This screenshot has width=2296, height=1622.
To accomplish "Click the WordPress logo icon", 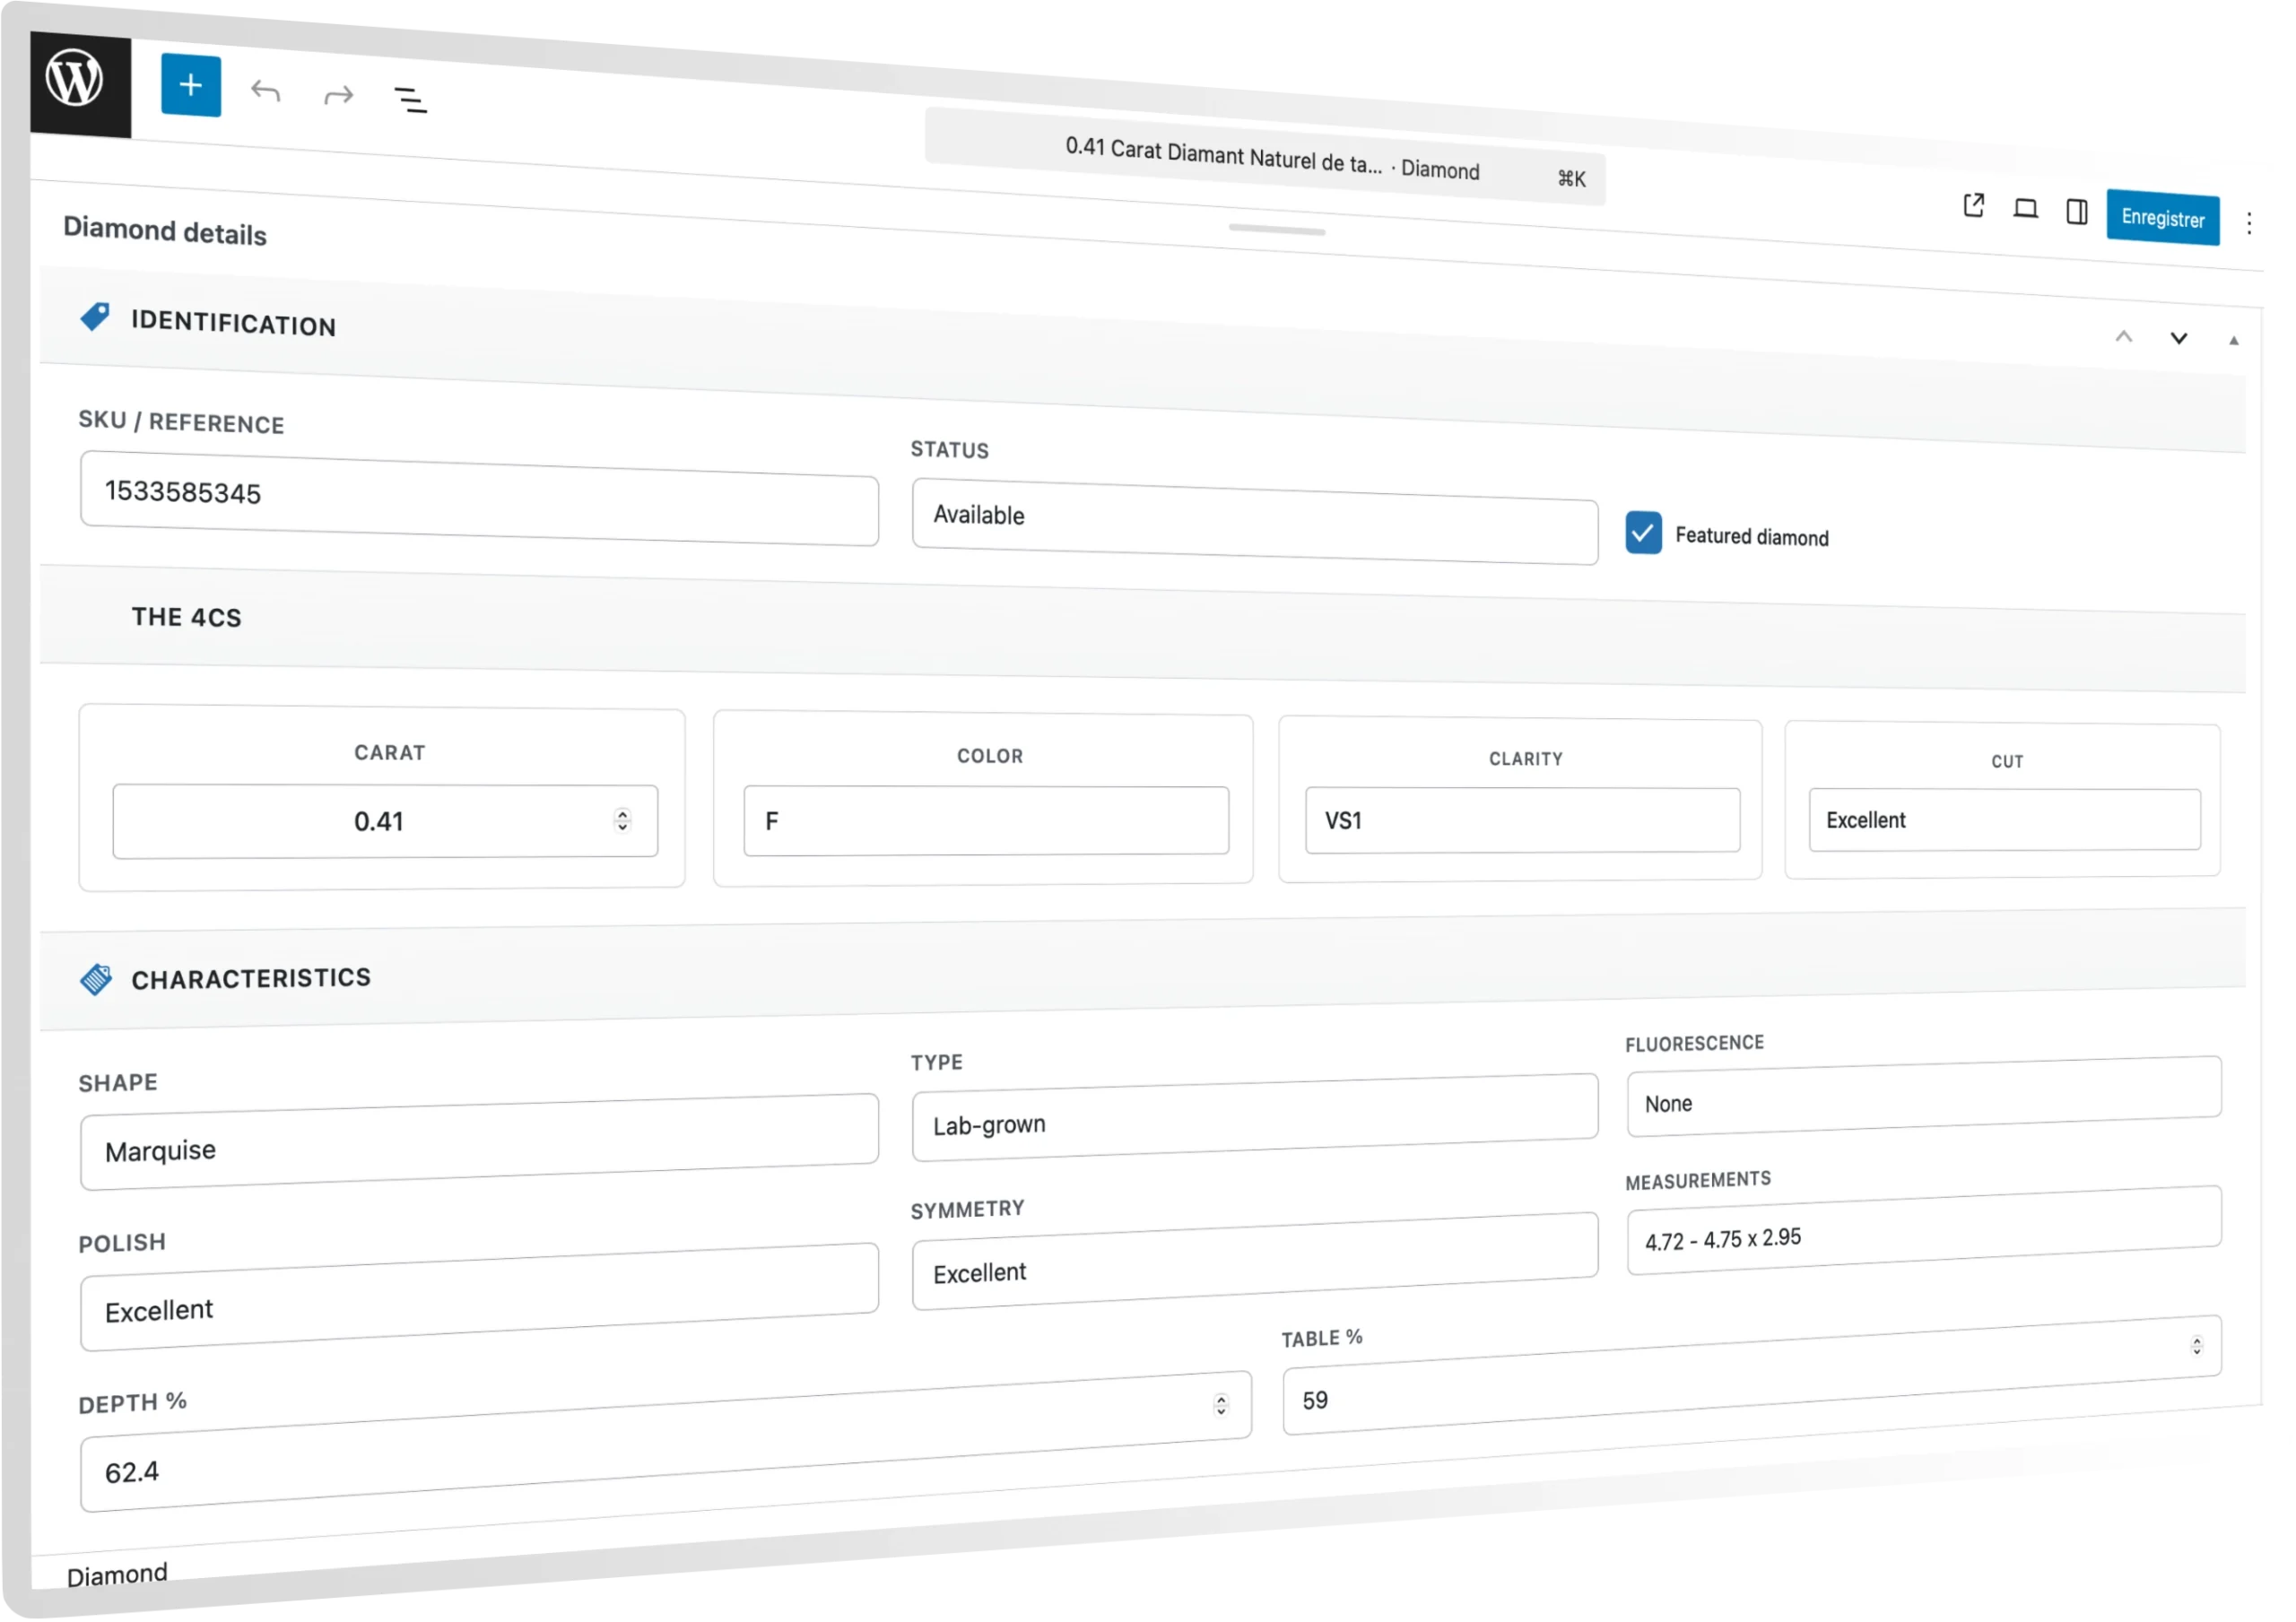I will 75,80.
